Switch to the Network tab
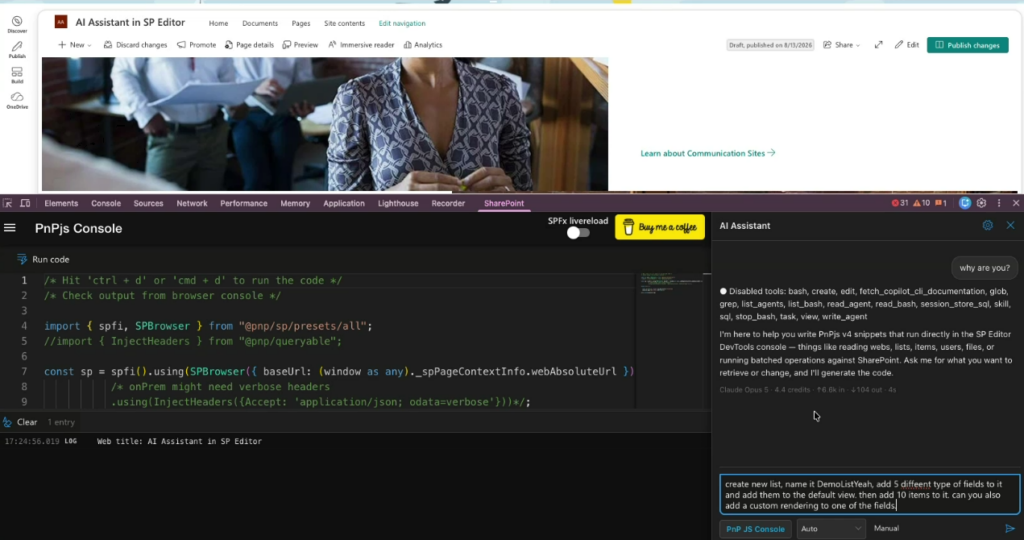Viewport: 1024px width, 540px height. pyautogui.click(x=192, y=204)
